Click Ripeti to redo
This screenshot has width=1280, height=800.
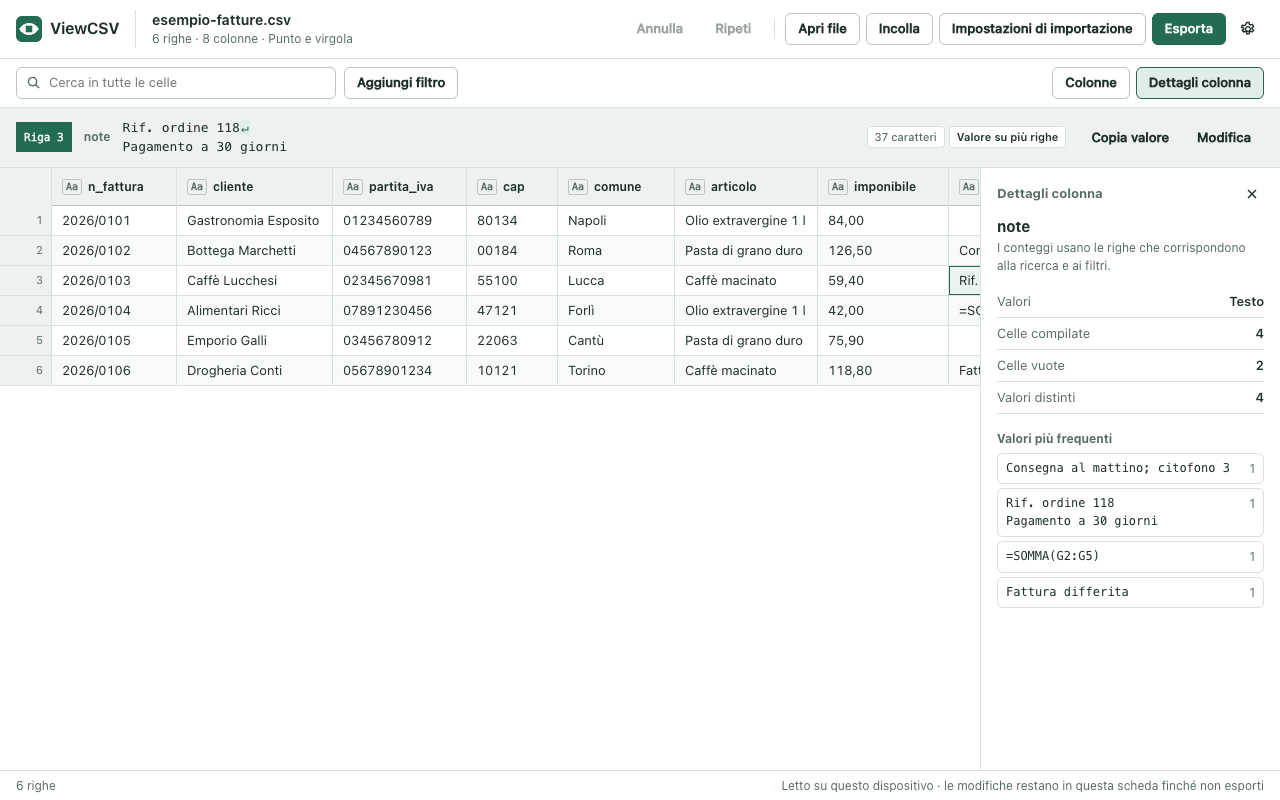tap(733, 29)
